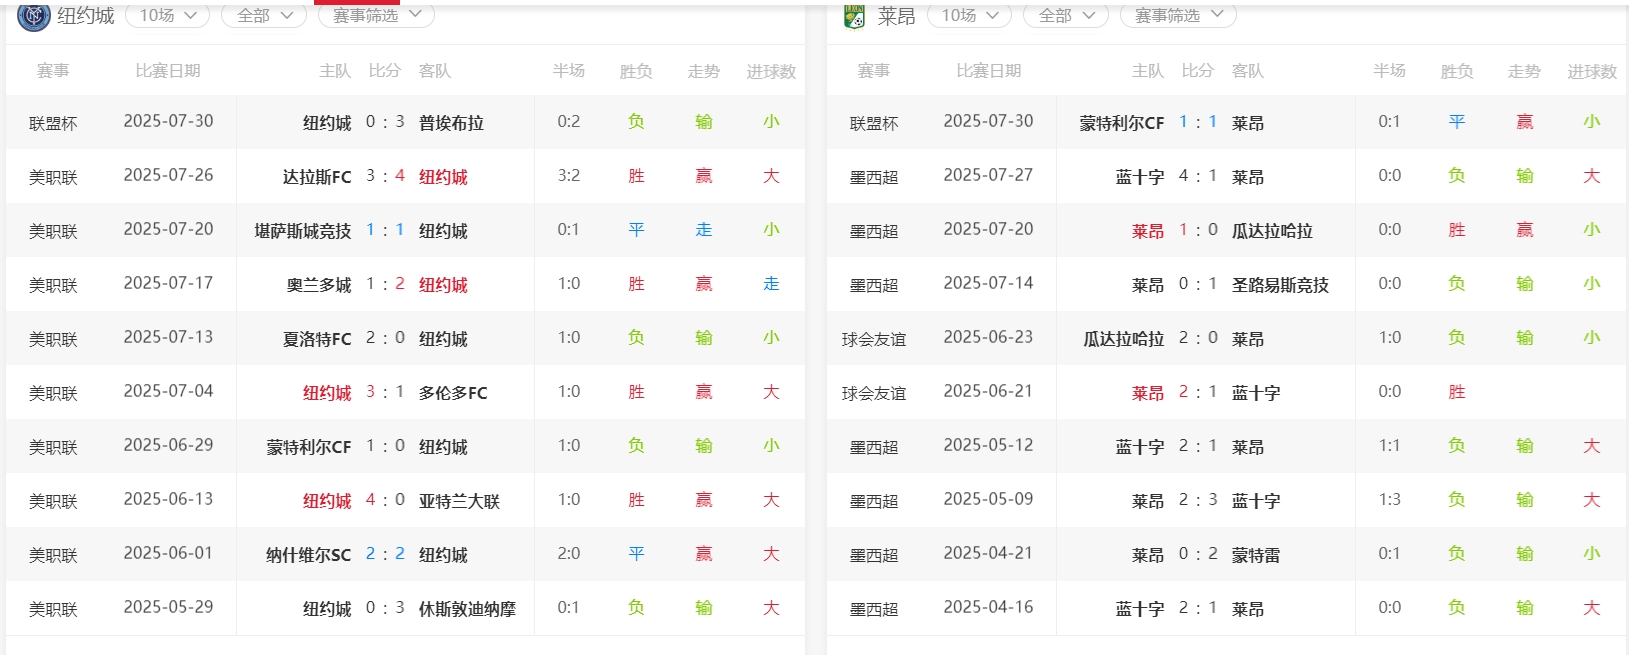Expand the 全部 filter for 纽约城

tap(264, 16)
